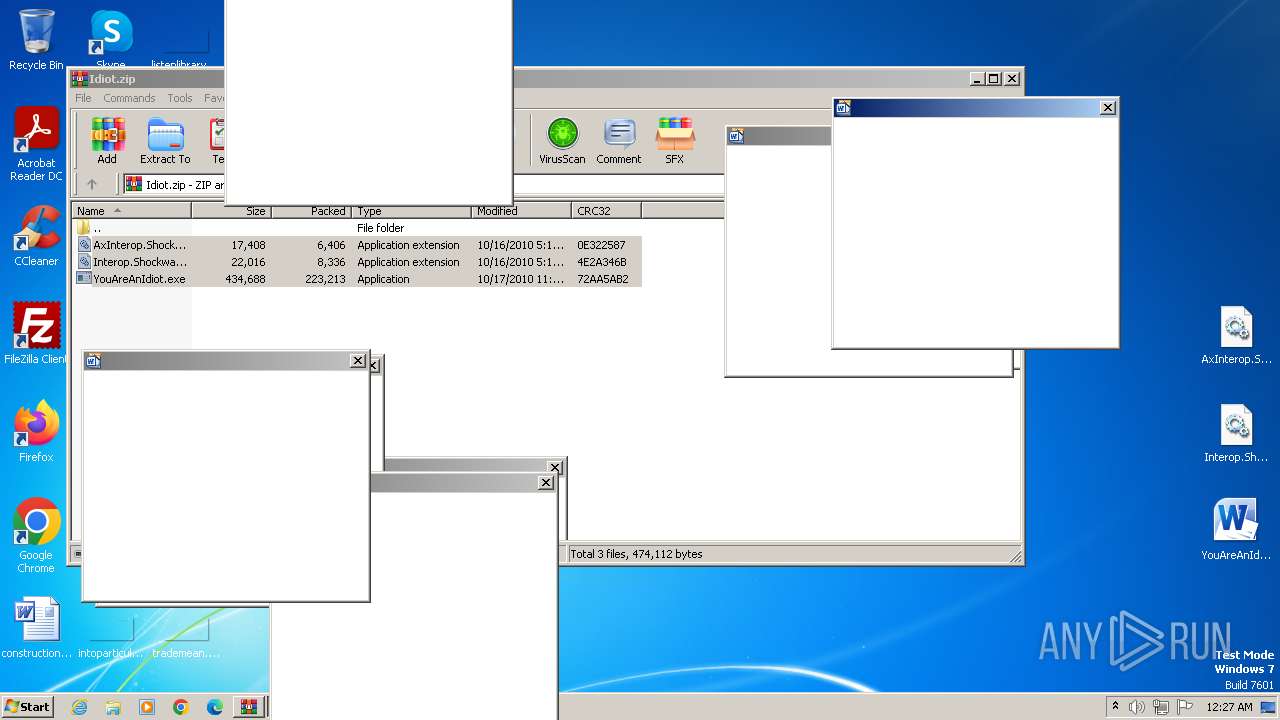Sort by Name column header
The width and height of the screenshot is (1280, 720).
tap(132, 211)
